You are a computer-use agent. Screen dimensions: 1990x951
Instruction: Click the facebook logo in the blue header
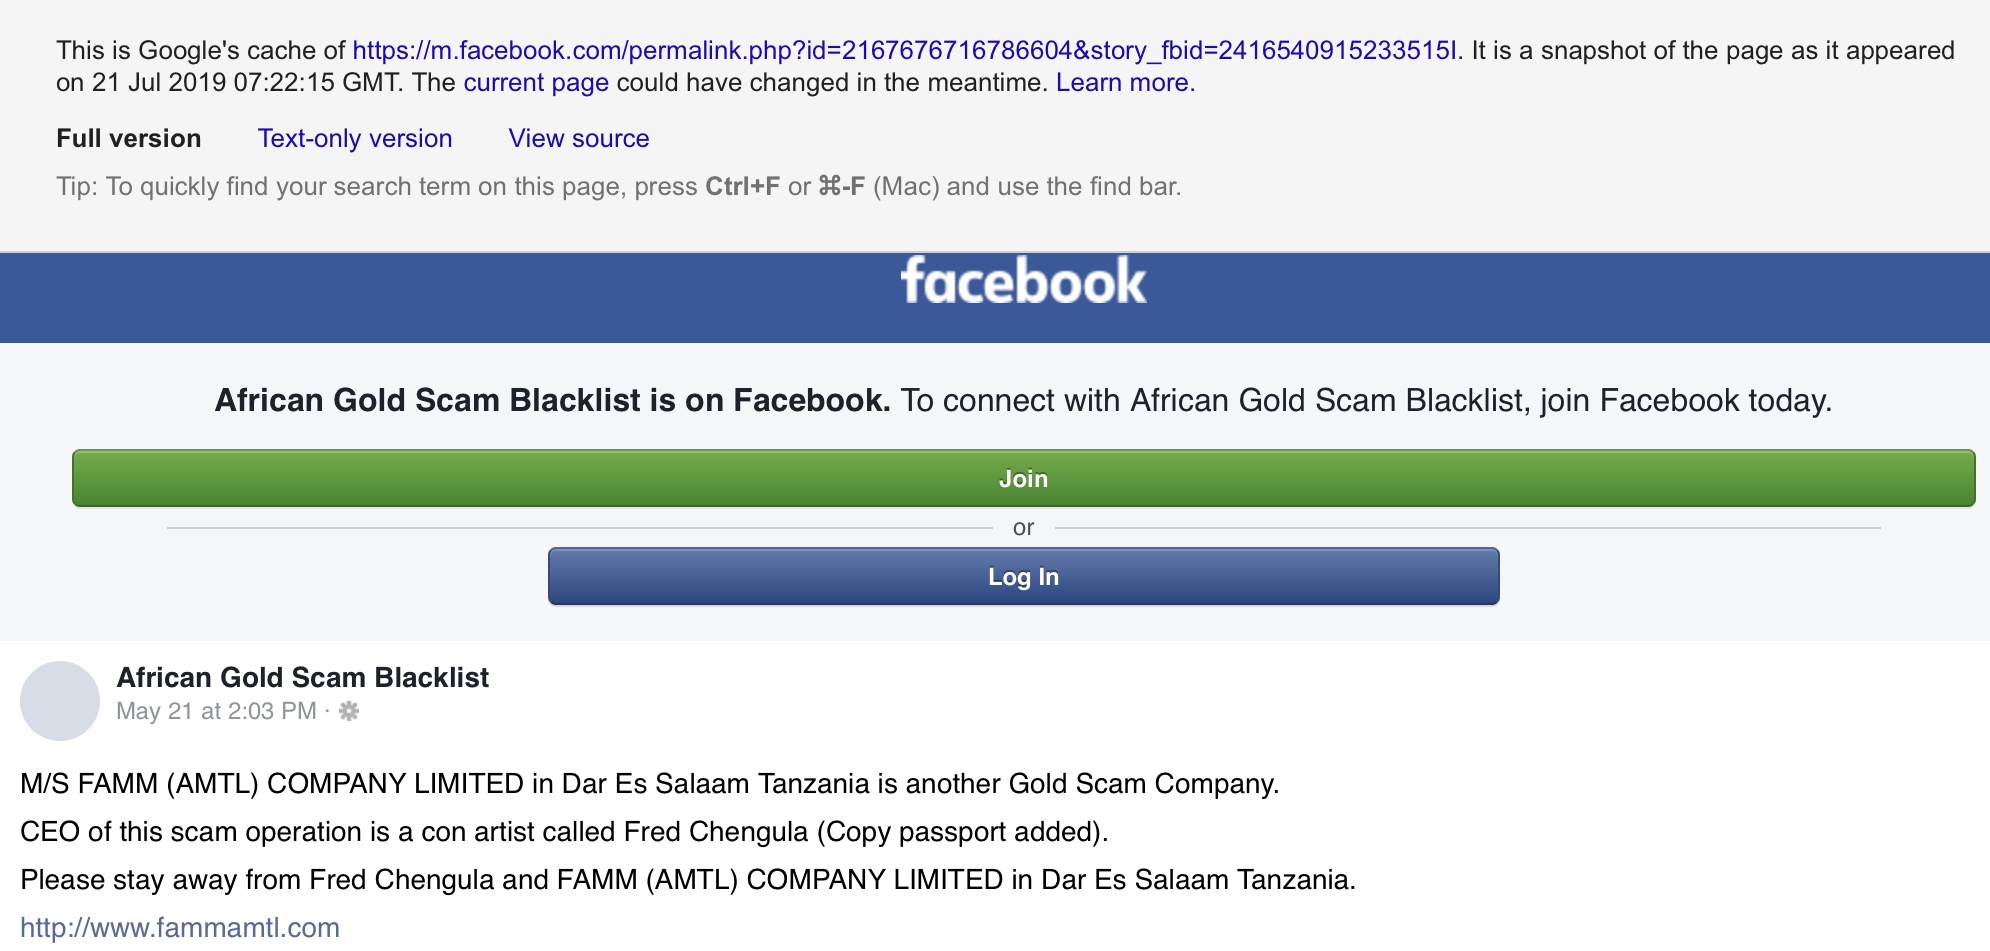click(x=1023, y=281)
